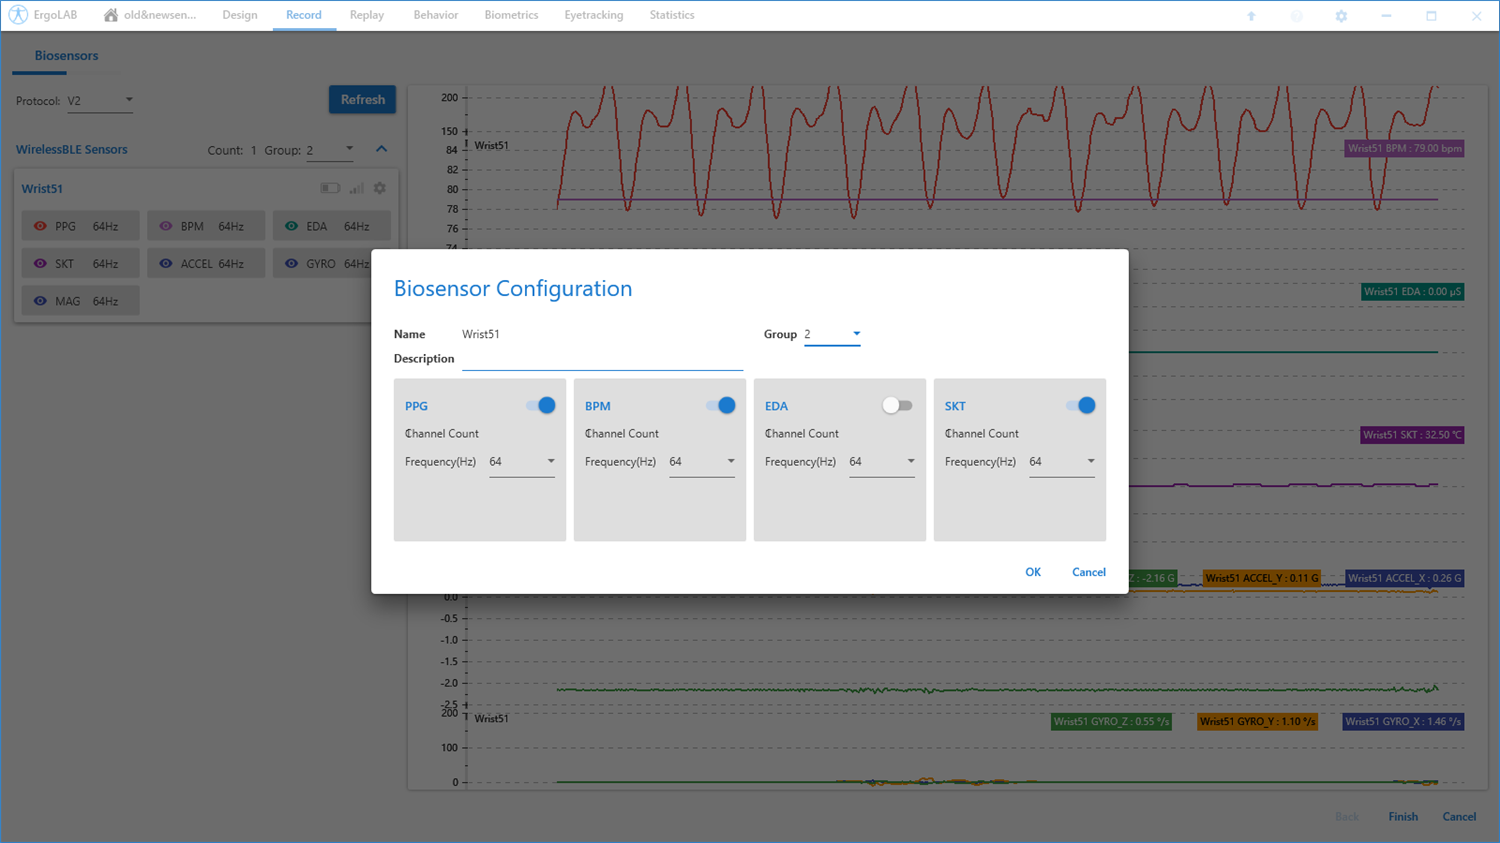Image resolution: width=1500 pixels, height=843 pixels.
Task: Open the title bar settings gear
Action: click(1341, 16)
